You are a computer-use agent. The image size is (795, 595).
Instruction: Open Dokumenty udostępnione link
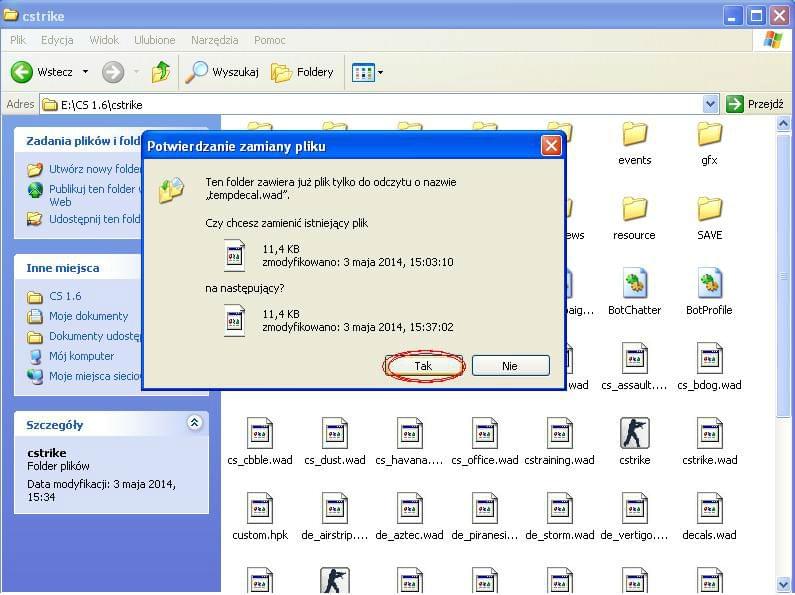pyautogui.click(x=85, y=337)
